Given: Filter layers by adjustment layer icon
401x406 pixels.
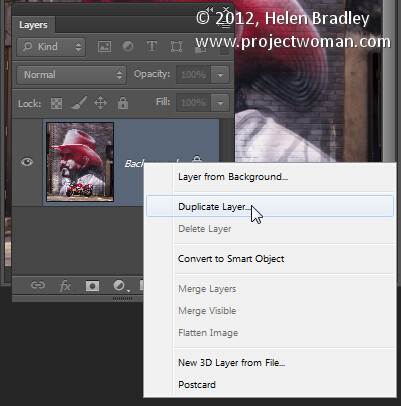Looking at the screenshot, I should (128, 46).
